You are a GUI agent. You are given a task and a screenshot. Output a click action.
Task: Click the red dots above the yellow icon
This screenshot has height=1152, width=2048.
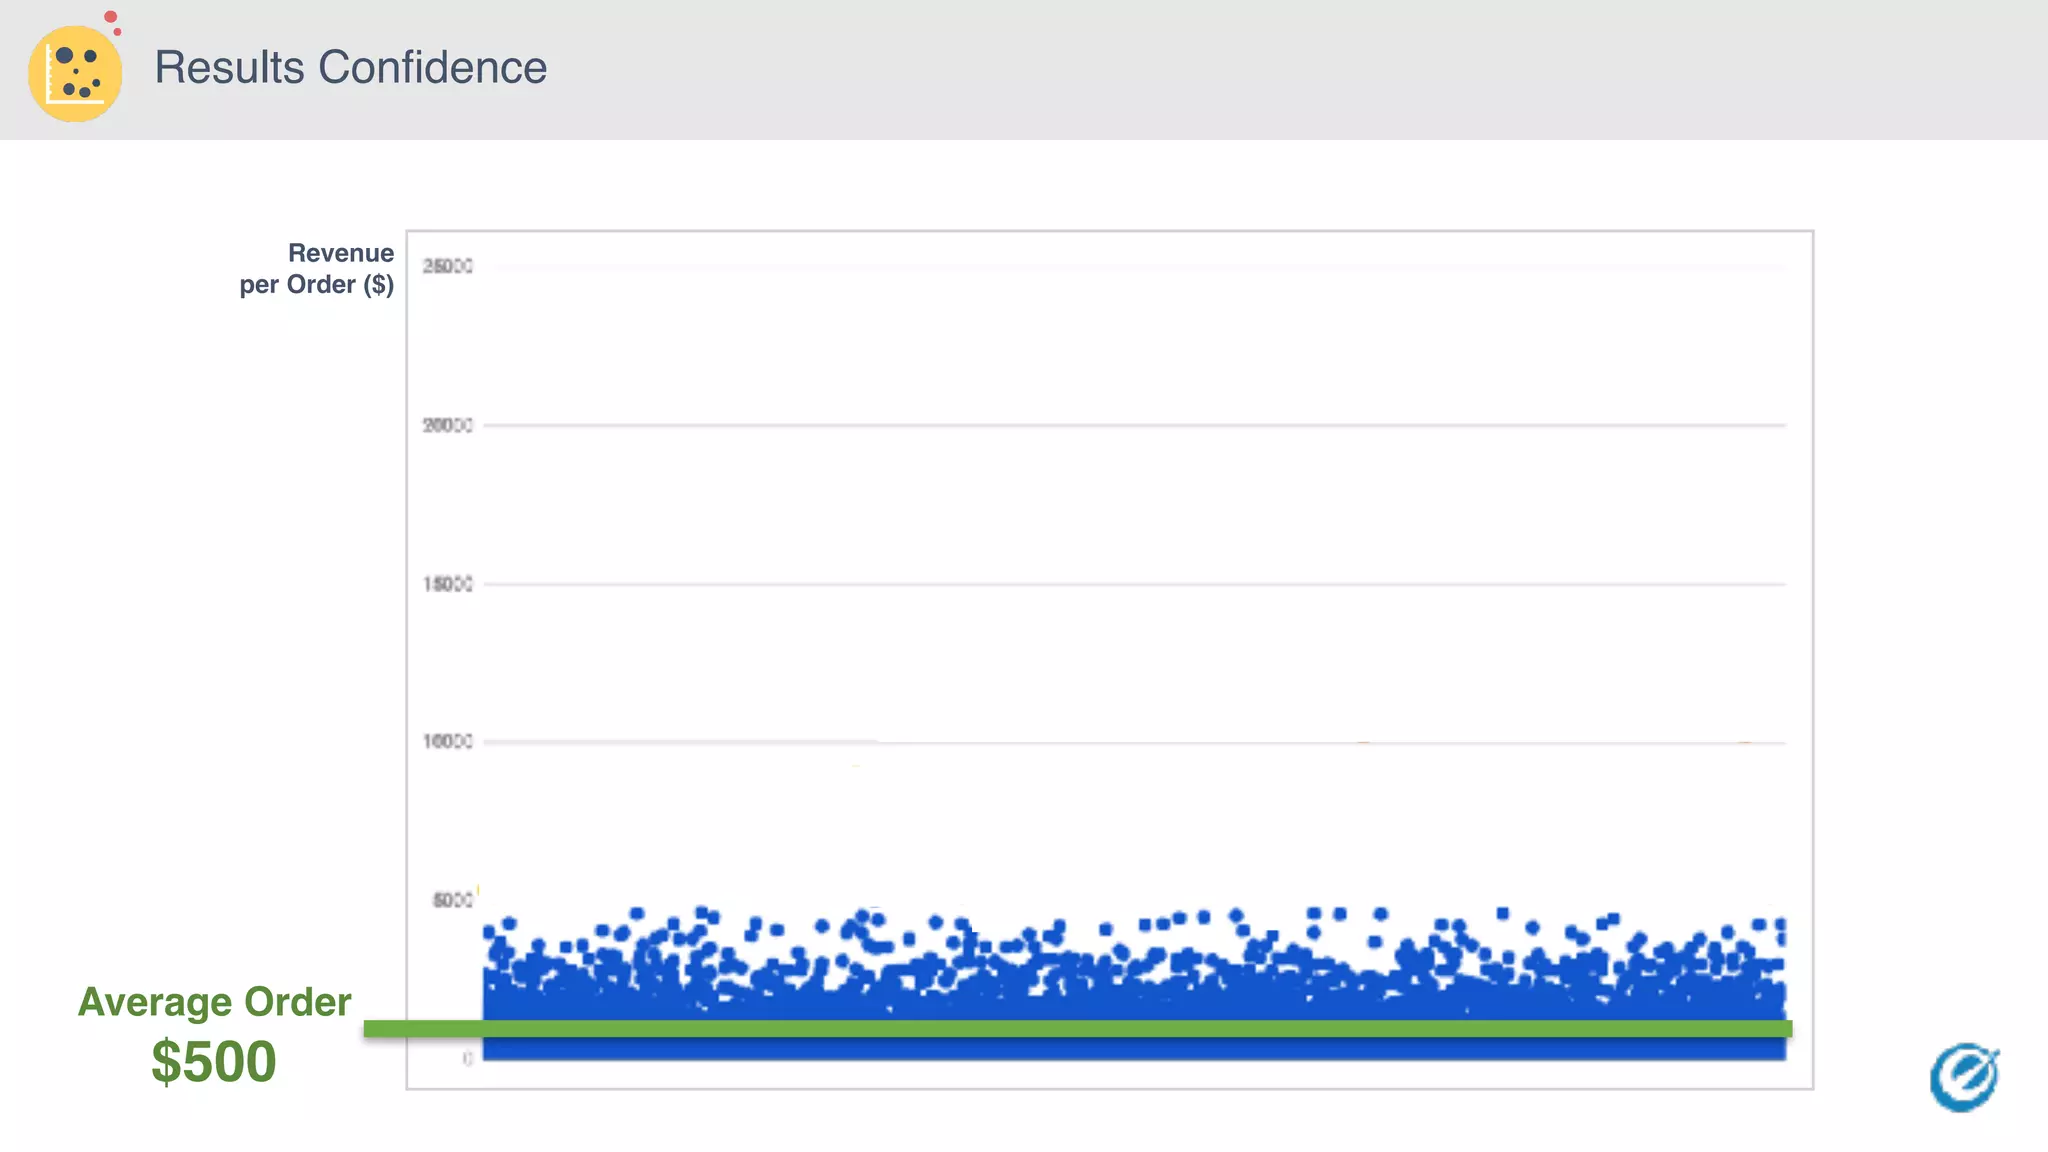[113, 21]
